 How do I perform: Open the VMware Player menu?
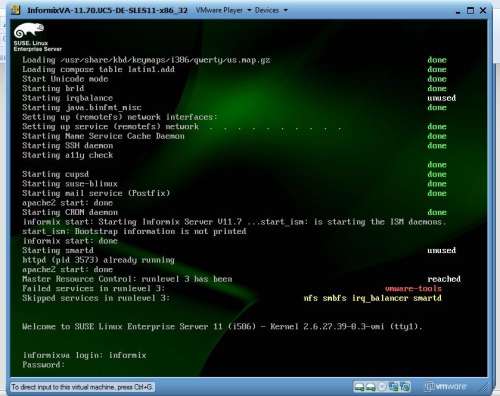pyautogui.click(x=219, y=10)
